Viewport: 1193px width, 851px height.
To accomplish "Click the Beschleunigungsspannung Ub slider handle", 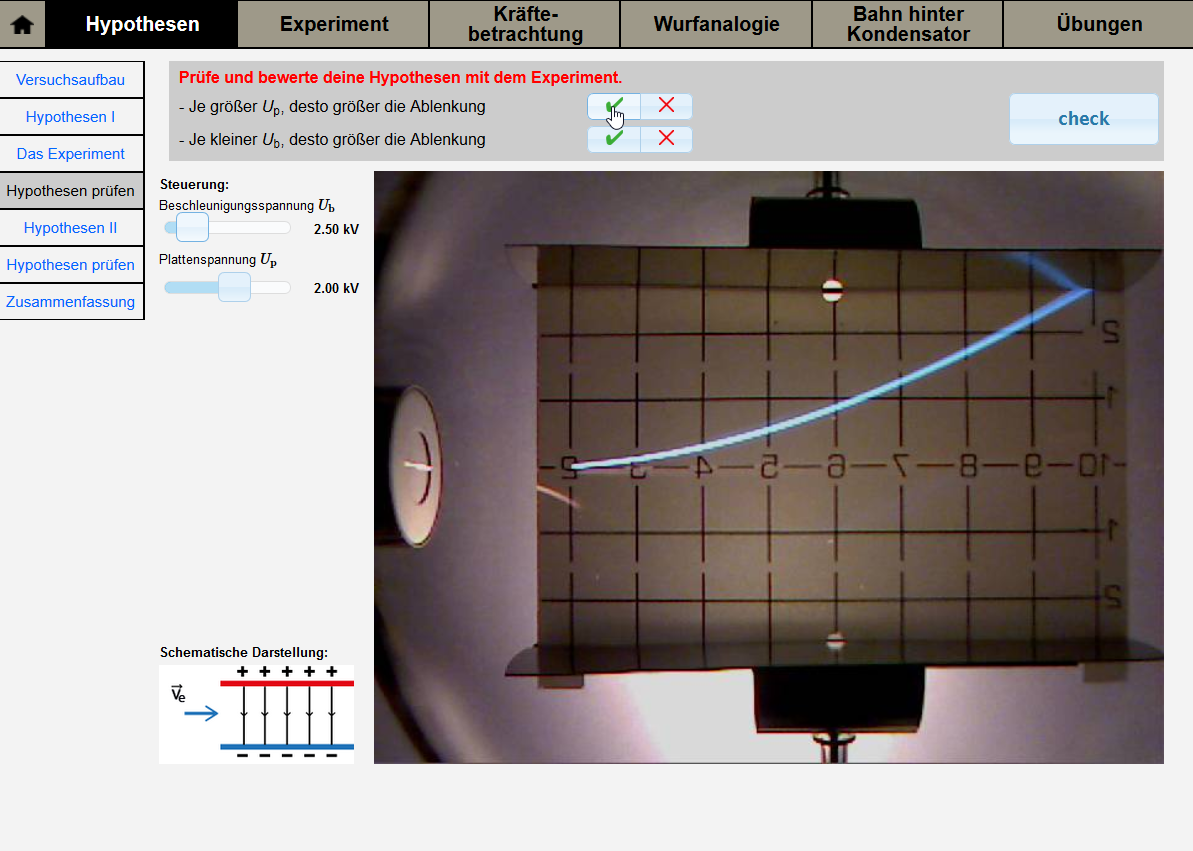I will click(192, 228).
